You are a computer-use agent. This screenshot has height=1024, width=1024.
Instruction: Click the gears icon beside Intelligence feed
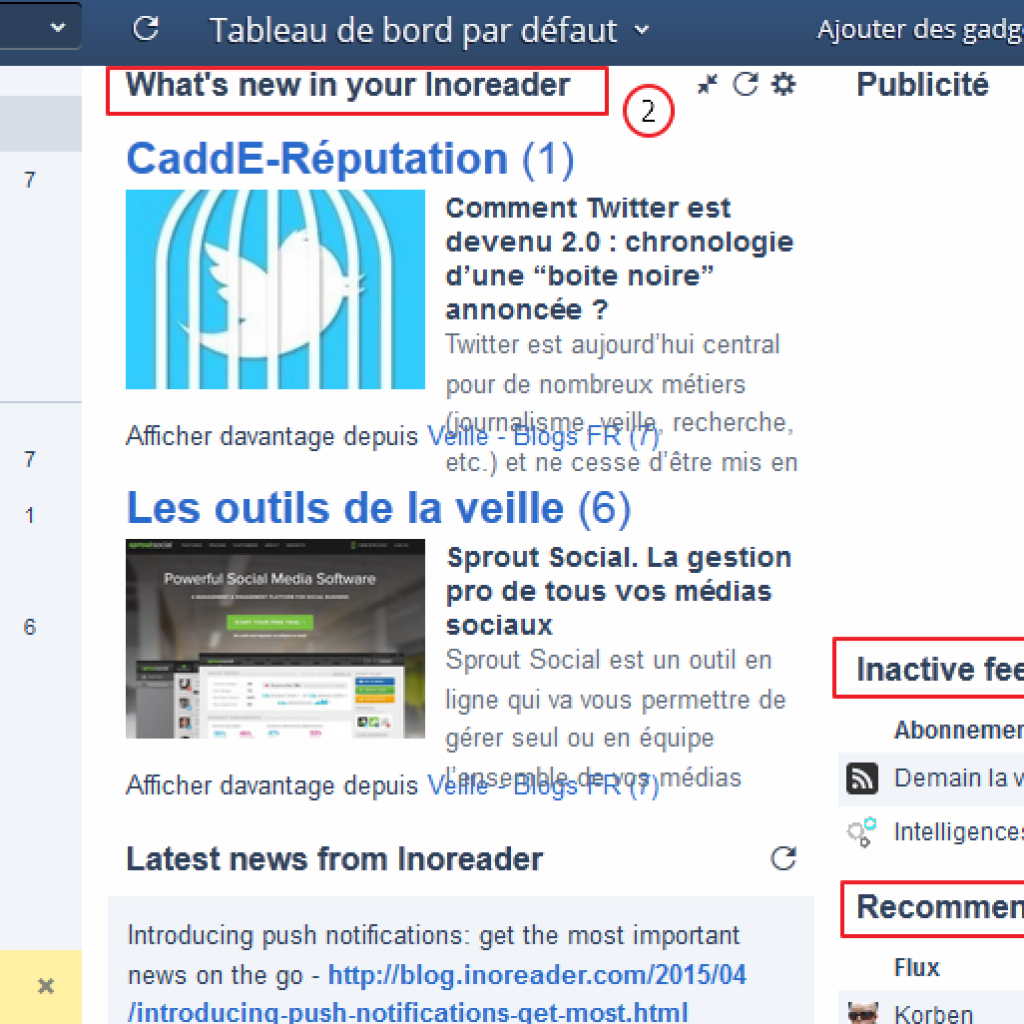pos(861,832)
